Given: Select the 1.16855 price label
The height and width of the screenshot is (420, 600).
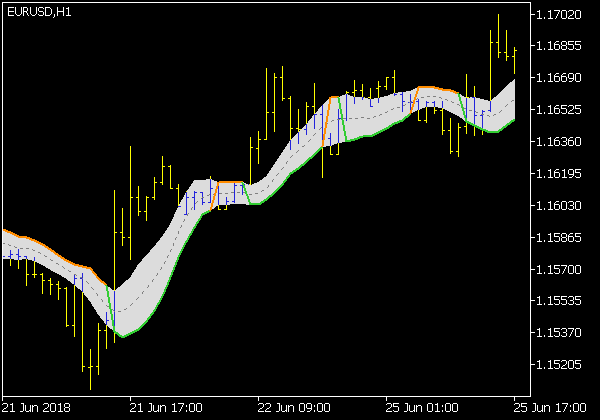Looking at the screenshot, I should click(558, 46).
